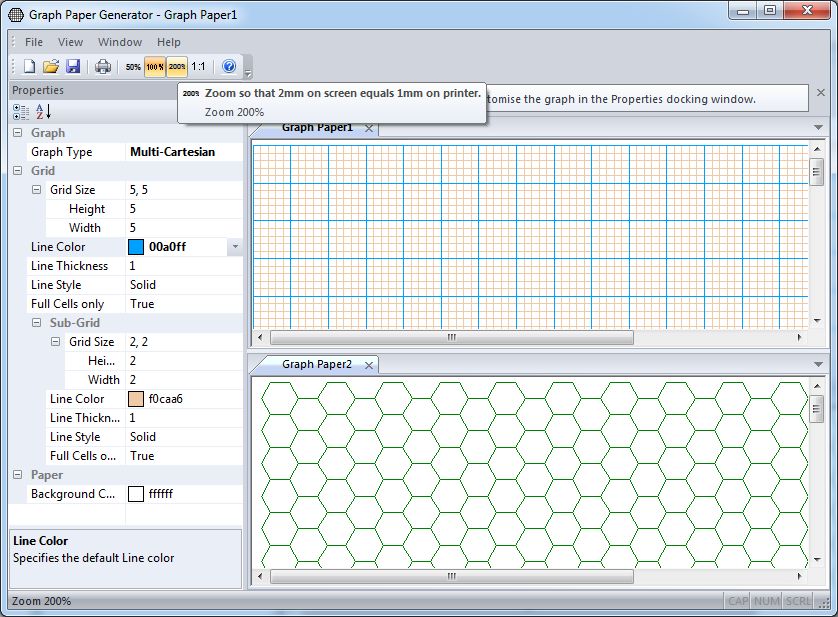Click the Open file folder icon

click(x=51, y=67)
